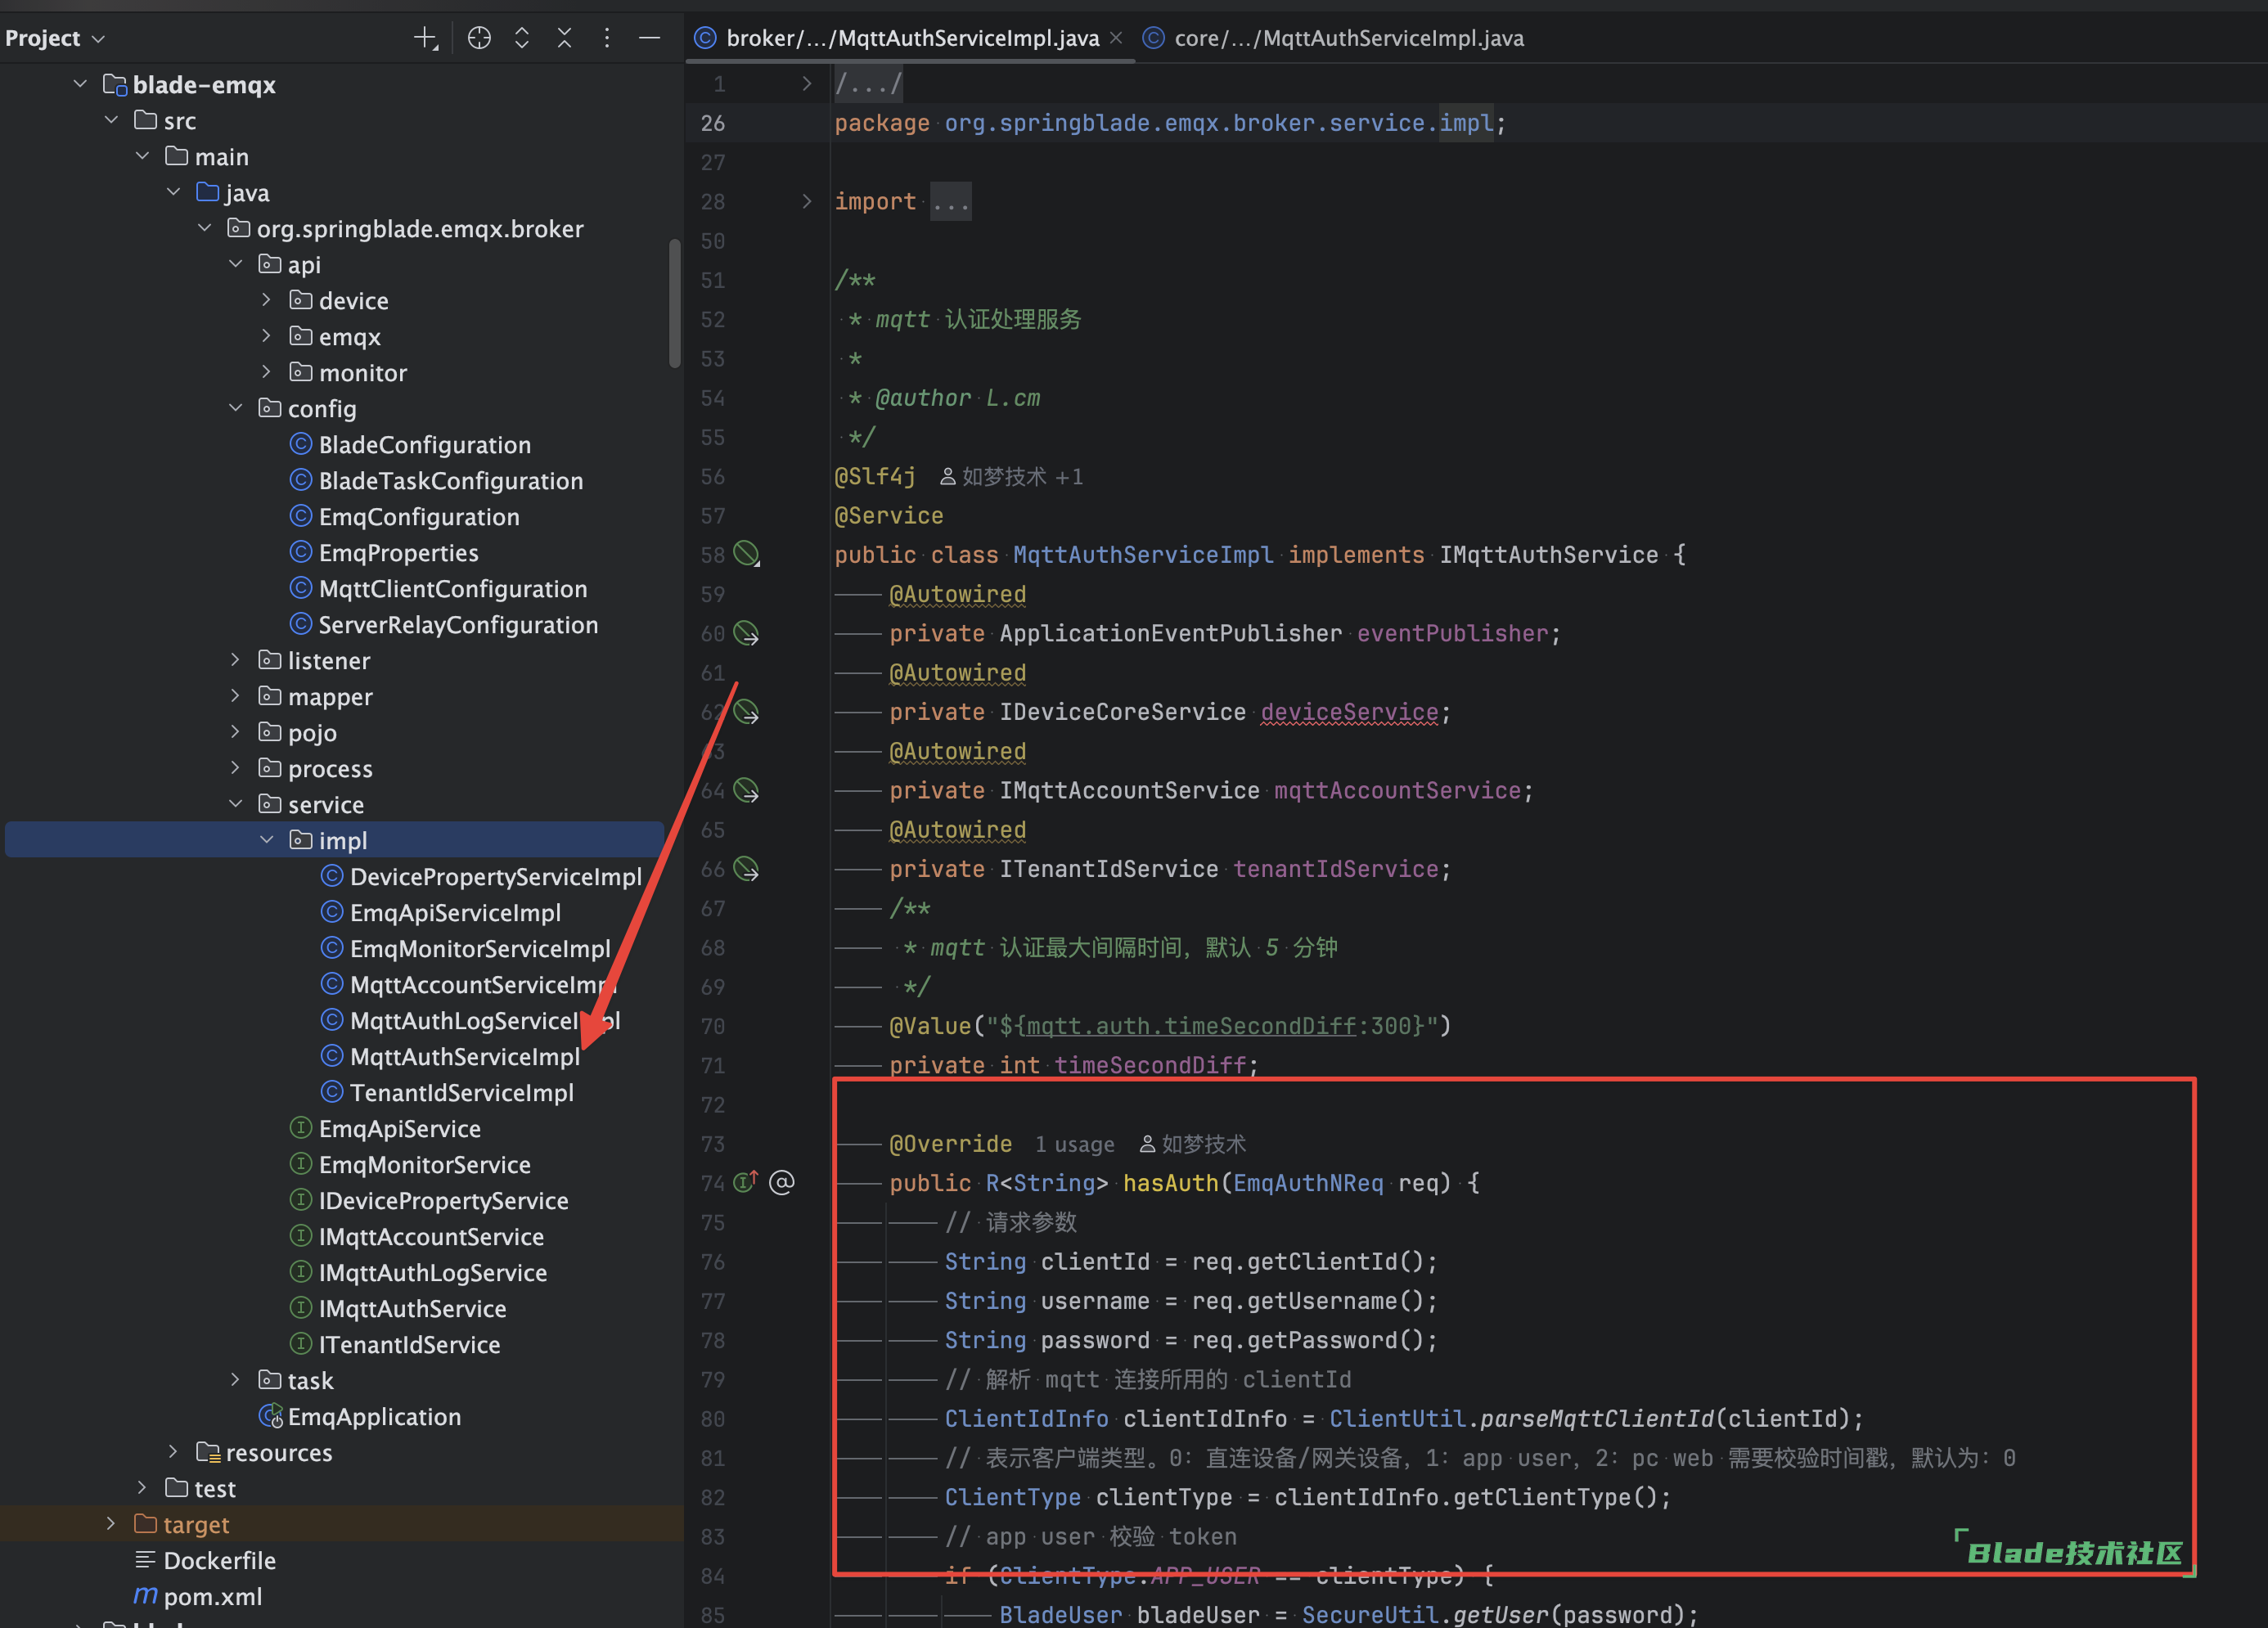
Task: Hide the Project panel with minimize dash
Action: (650, 38)
